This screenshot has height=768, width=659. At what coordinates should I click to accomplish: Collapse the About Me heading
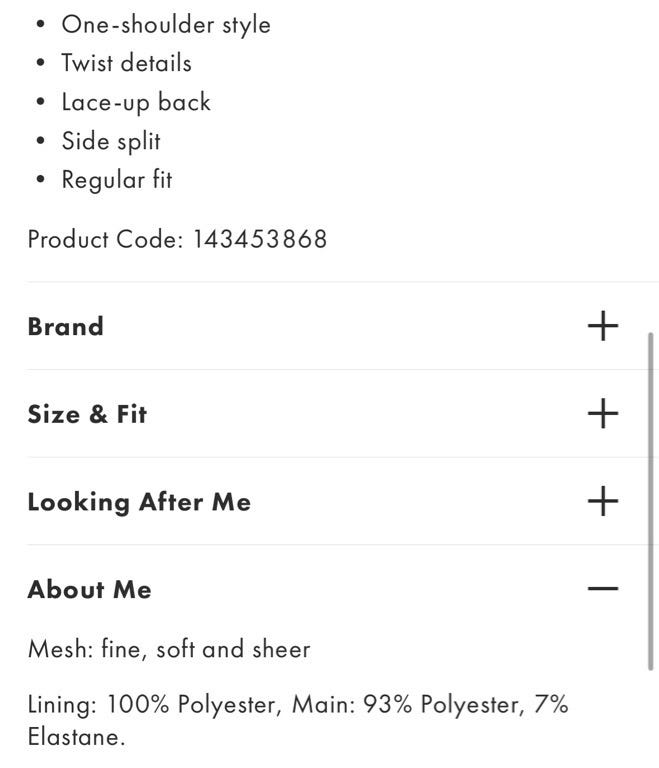pos(90,590)
